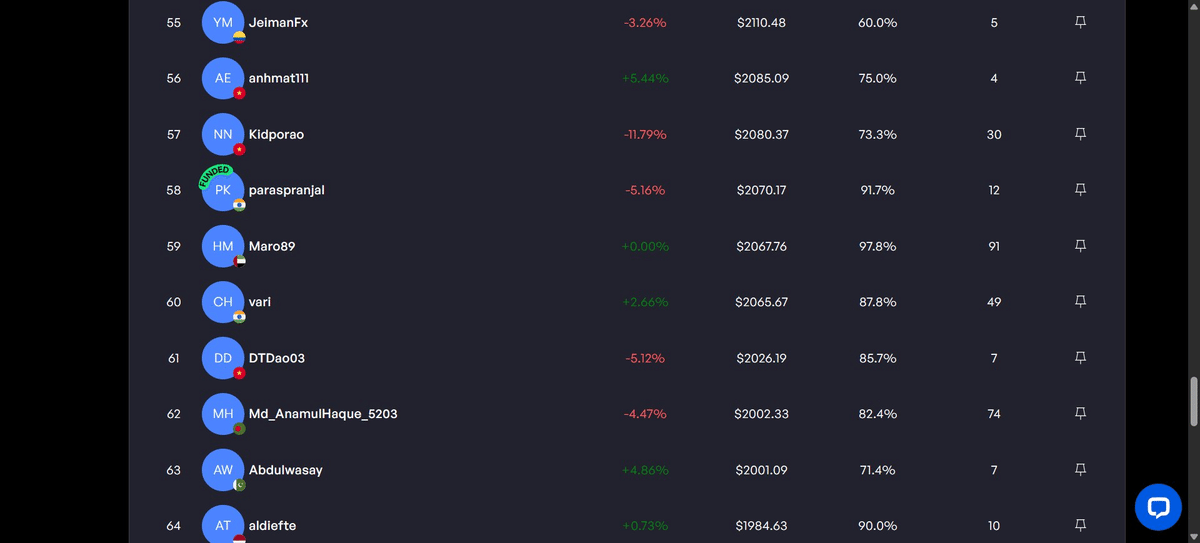
Task: Click the CH avatar of vari
Action: (x=223, y=302)
